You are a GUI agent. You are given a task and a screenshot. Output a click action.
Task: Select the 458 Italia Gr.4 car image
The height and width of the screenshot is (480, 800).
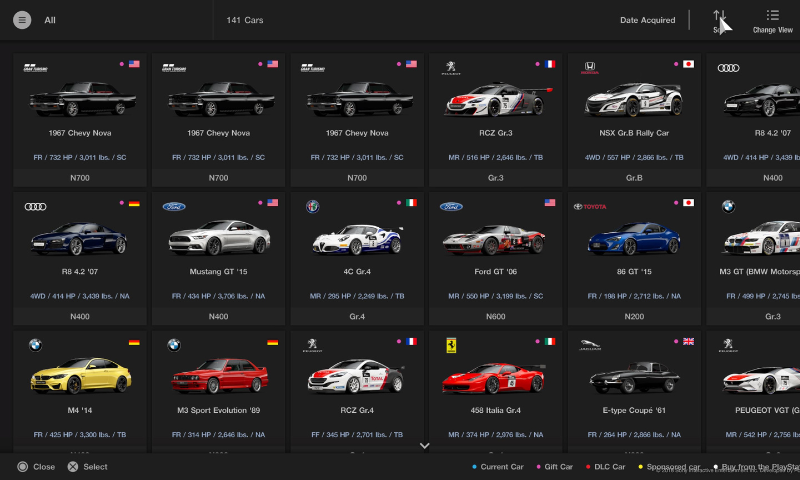click(493, 378)
